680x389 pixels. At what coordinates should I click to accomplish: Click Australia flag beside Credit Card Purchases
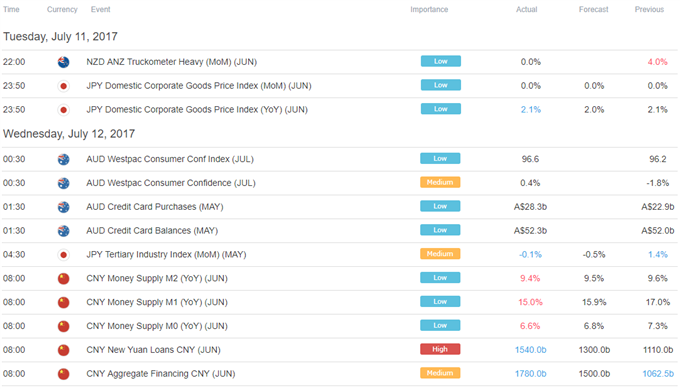pos(63,207)
